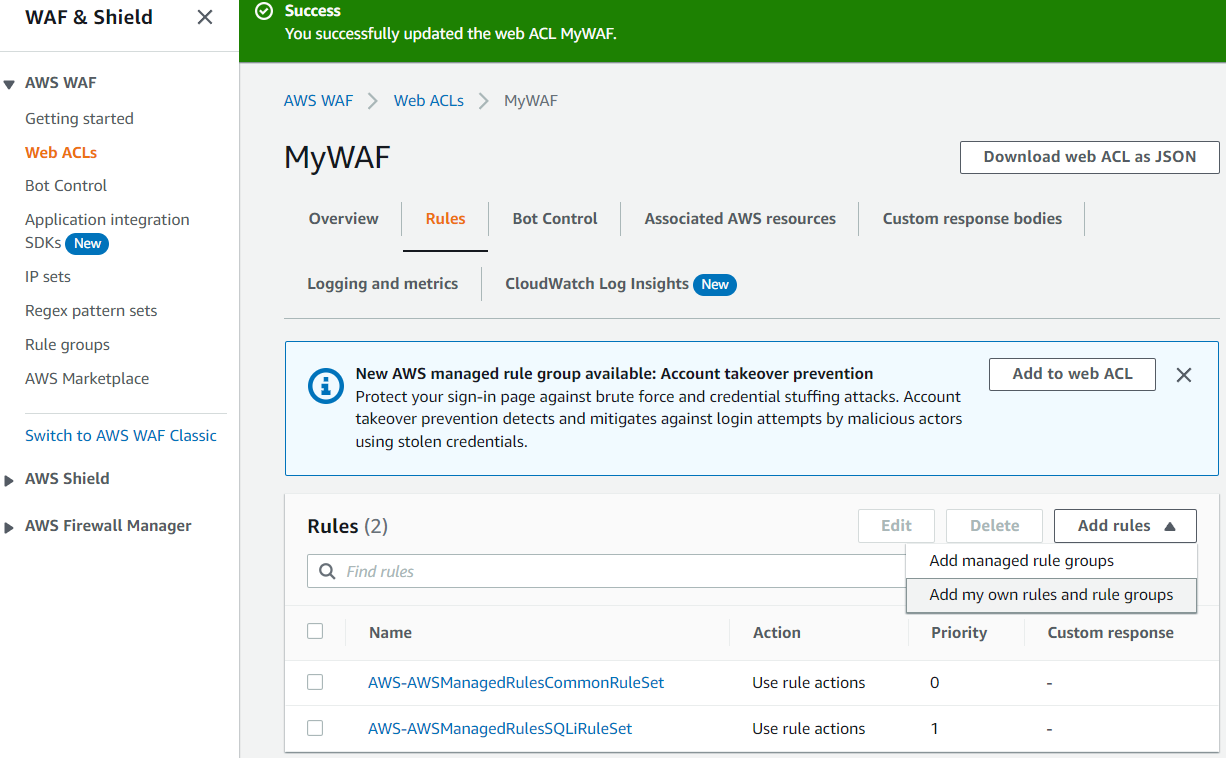Click Switch to AWS WAF Classic
1226x758 pixels.
pos(121,436)
